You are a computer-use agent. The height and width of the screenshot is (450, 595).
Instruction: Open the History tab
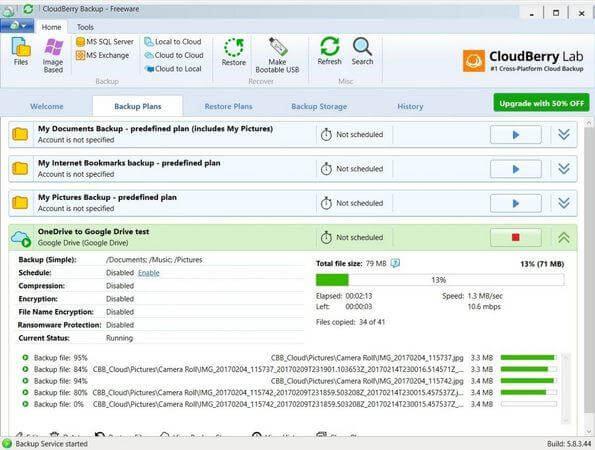(410, 106)
